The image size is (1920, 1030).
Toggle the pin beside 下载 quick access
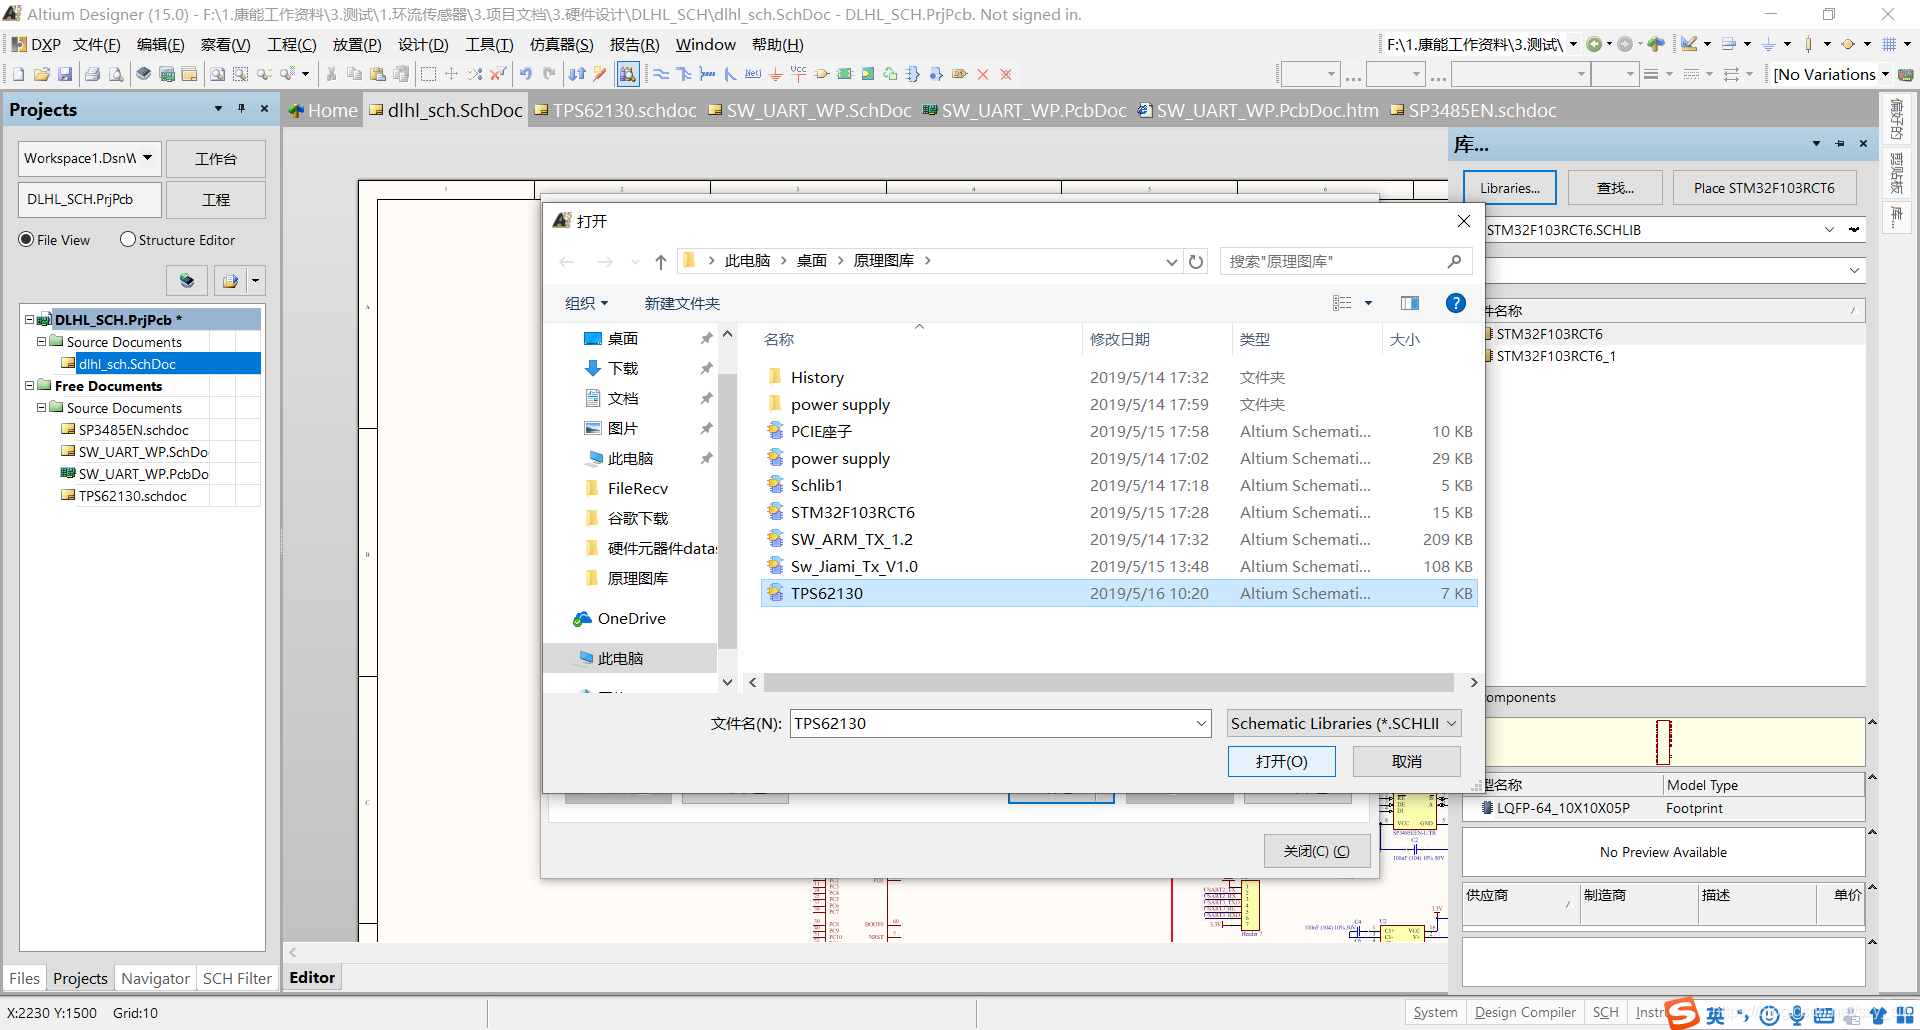[706, 369]
